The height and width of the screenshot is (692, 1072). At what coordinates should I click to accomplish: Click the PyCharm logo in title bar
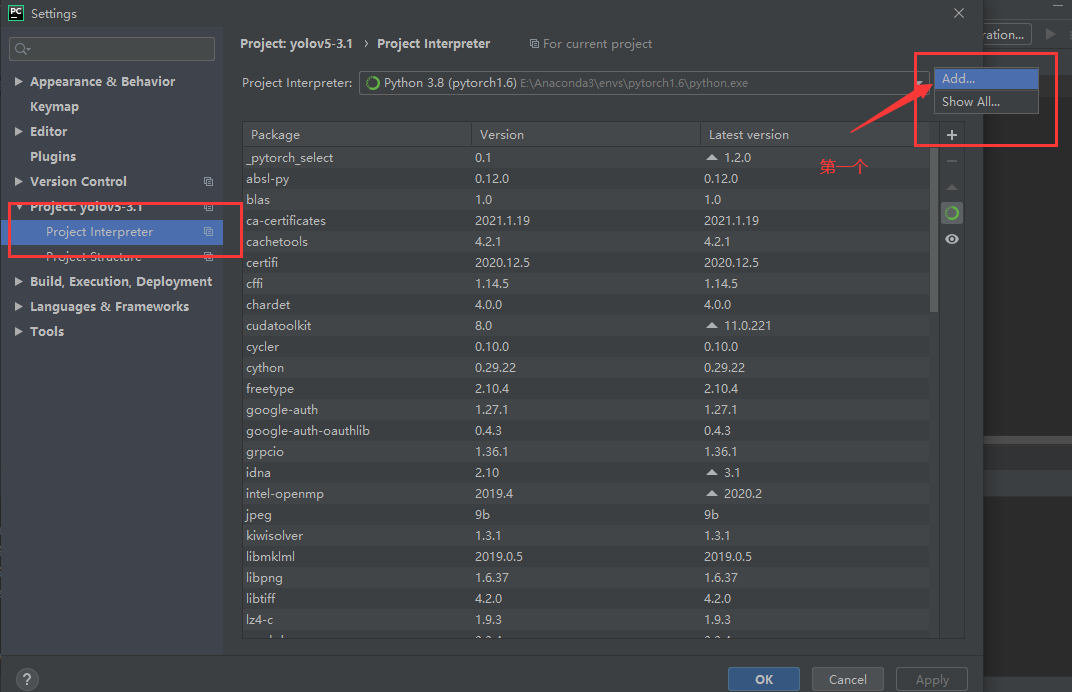pyautogui.click(x=15, y=13)
